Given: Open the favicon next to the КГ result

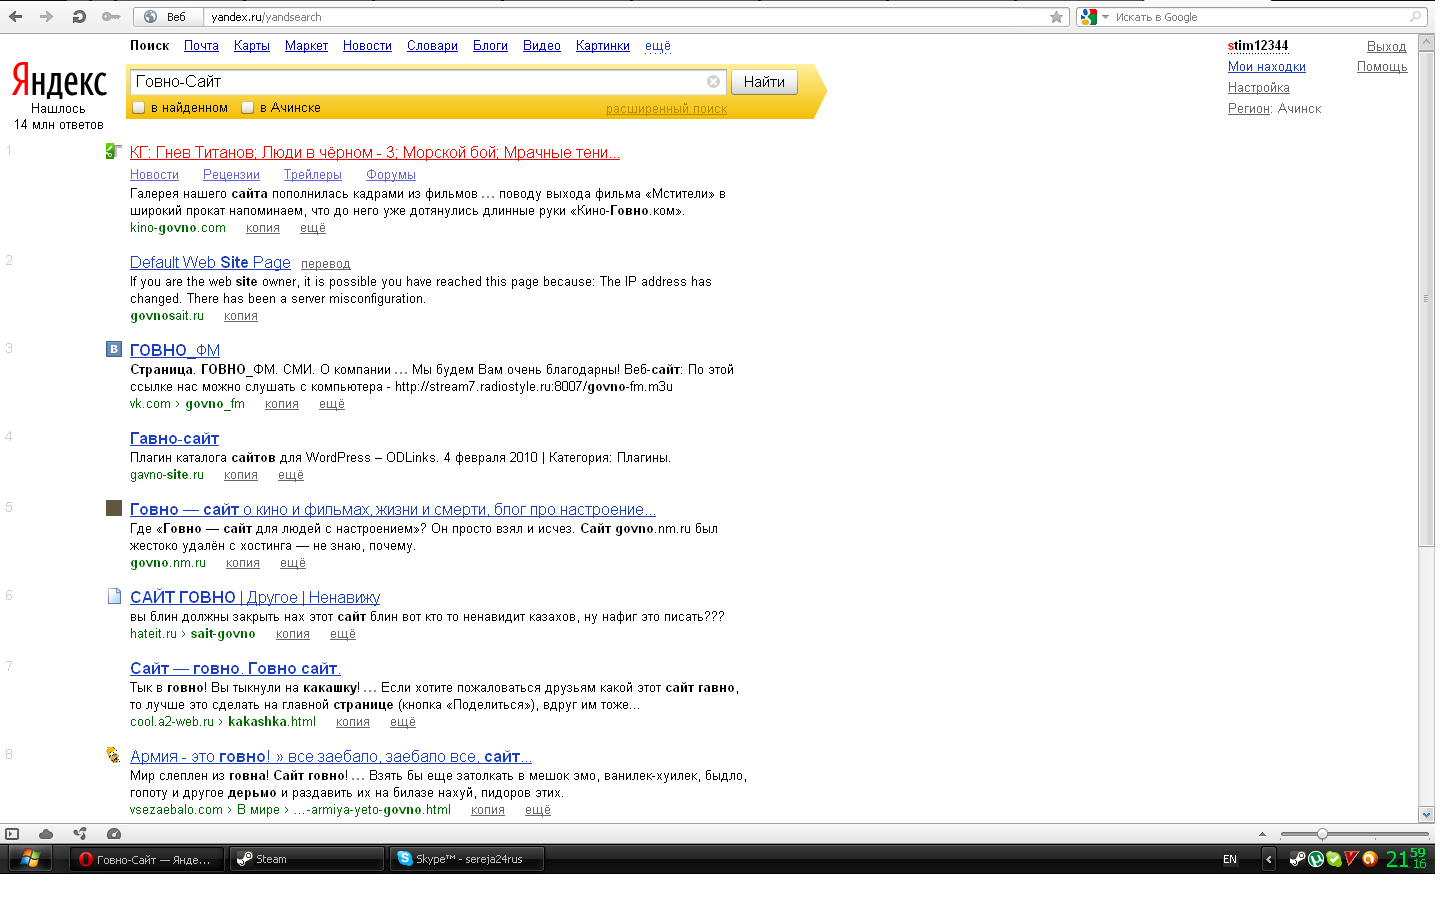Looking at the screenshot, I should (x=114, y=151).
